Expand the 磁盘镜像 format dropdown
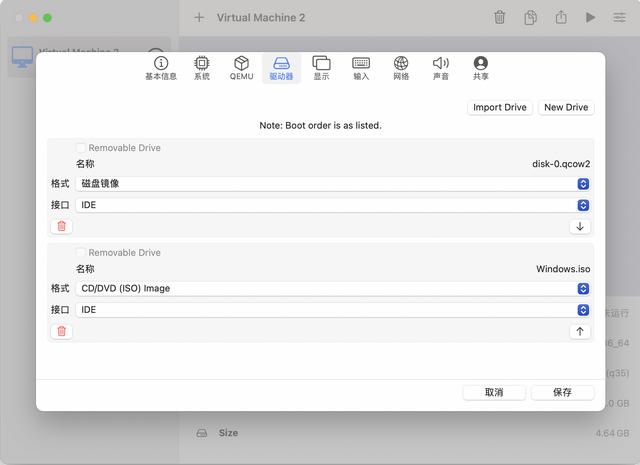The image size is (640, 465). pos(332,184)
